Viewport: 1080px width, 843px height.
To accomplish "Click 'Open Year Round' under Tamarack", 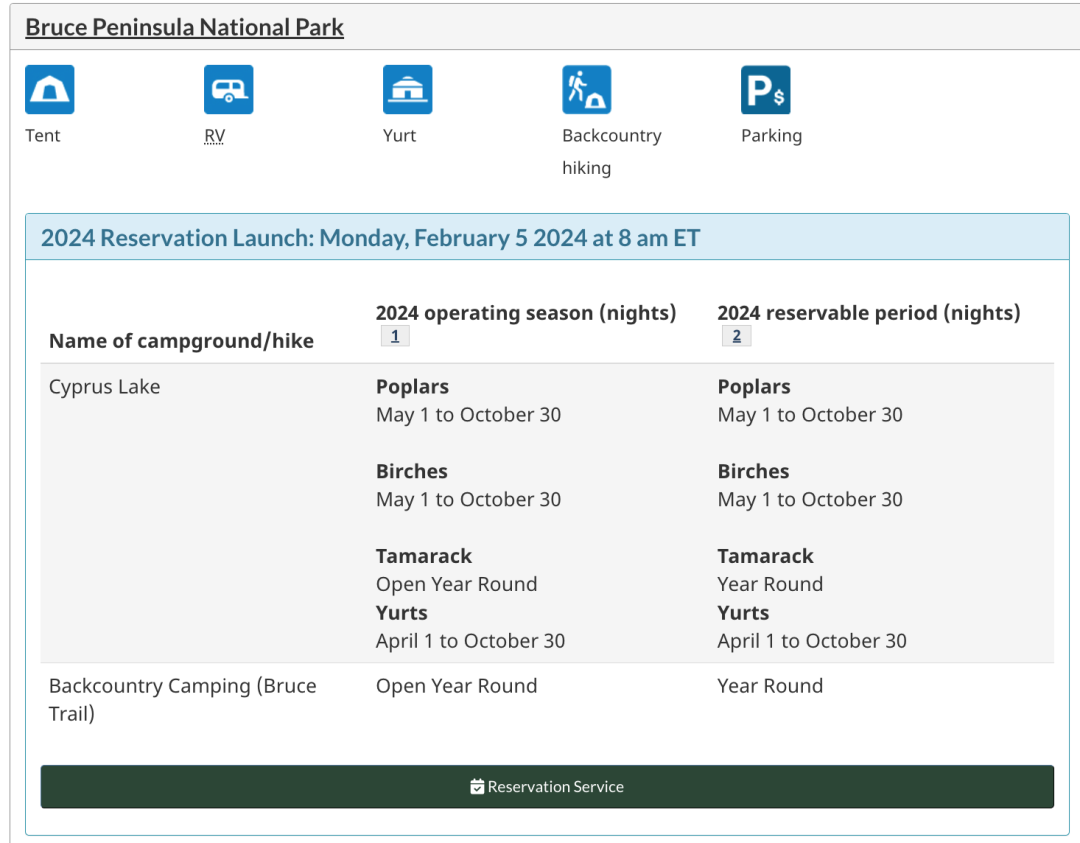I will [x=457, y=584].
